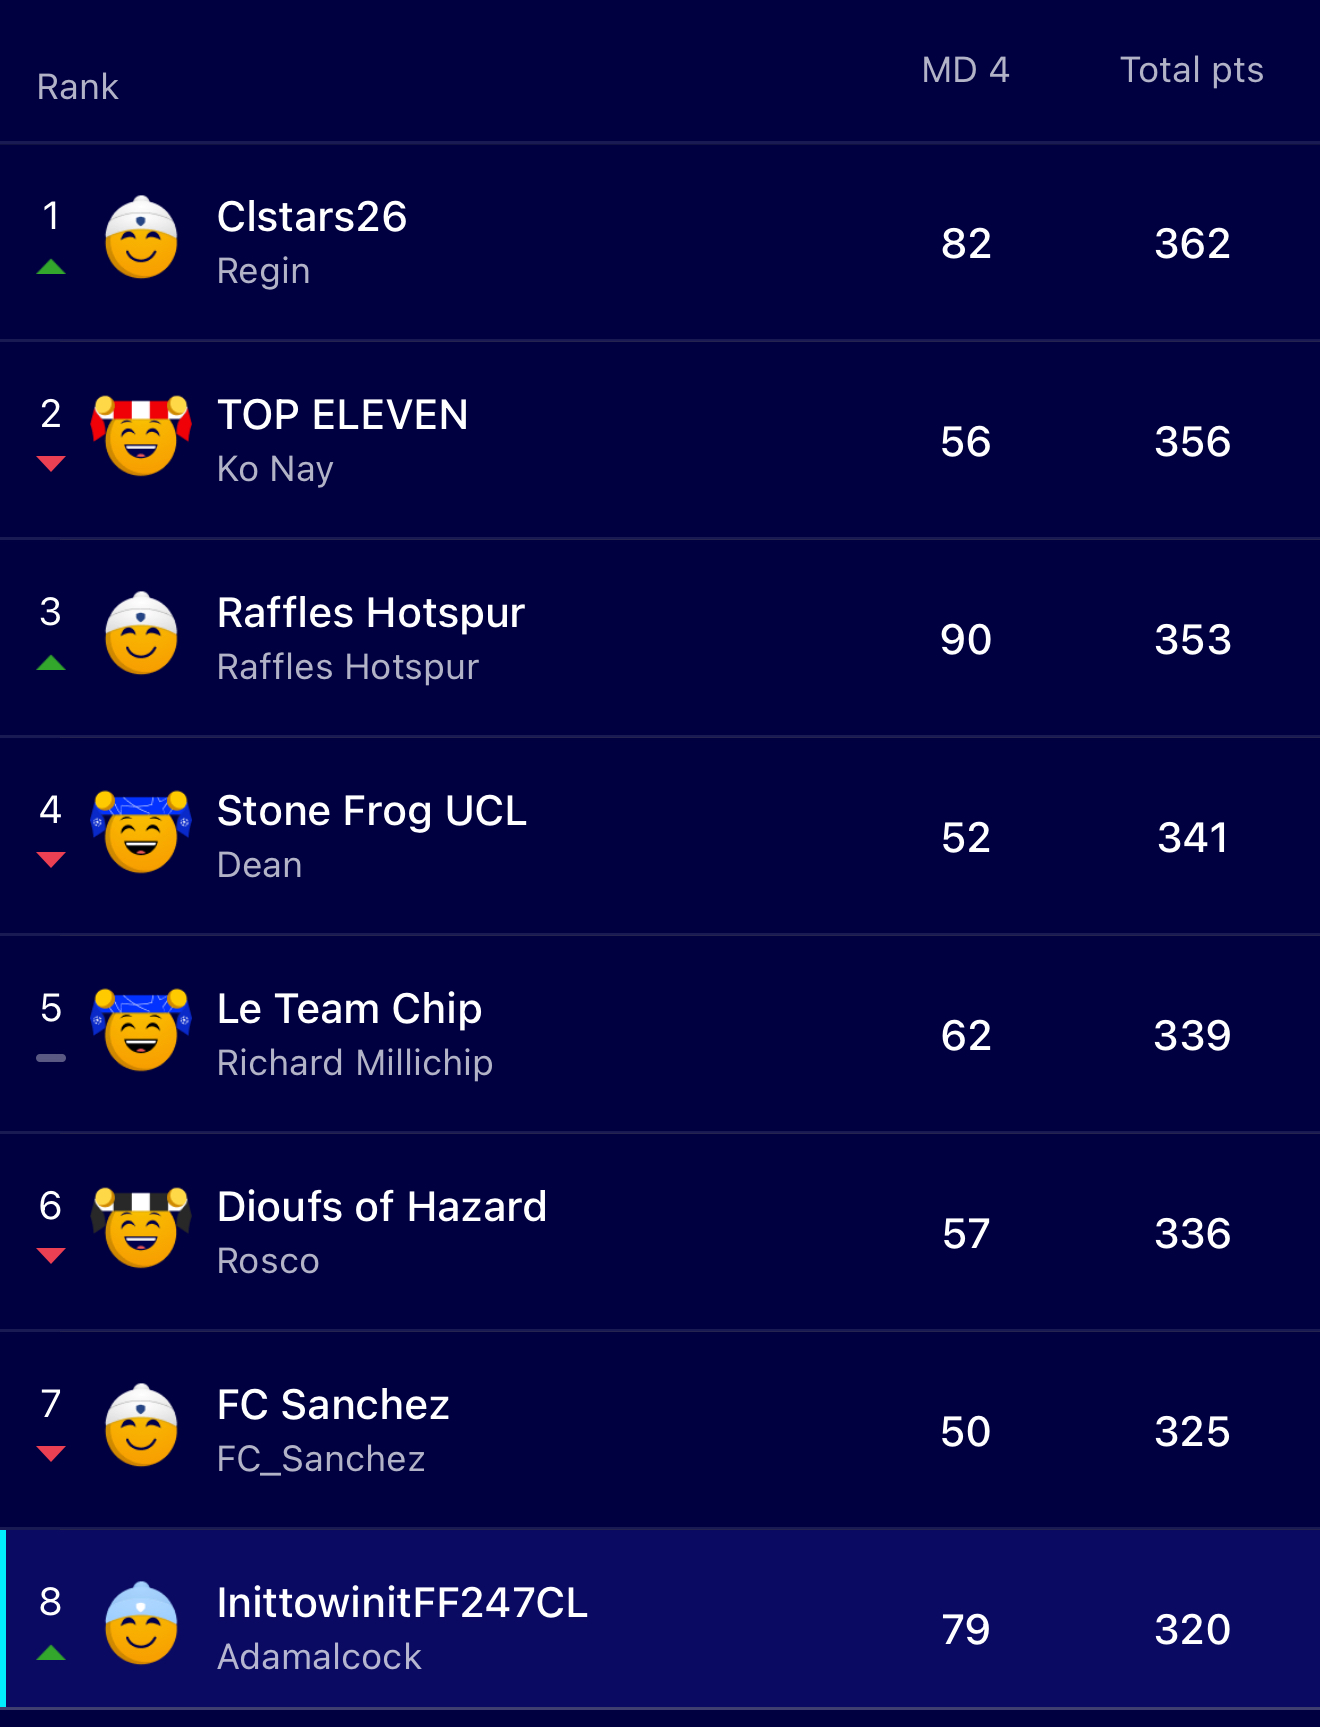
Task: Tap the grey no-change dash at rank 5
Action: 51,1058
